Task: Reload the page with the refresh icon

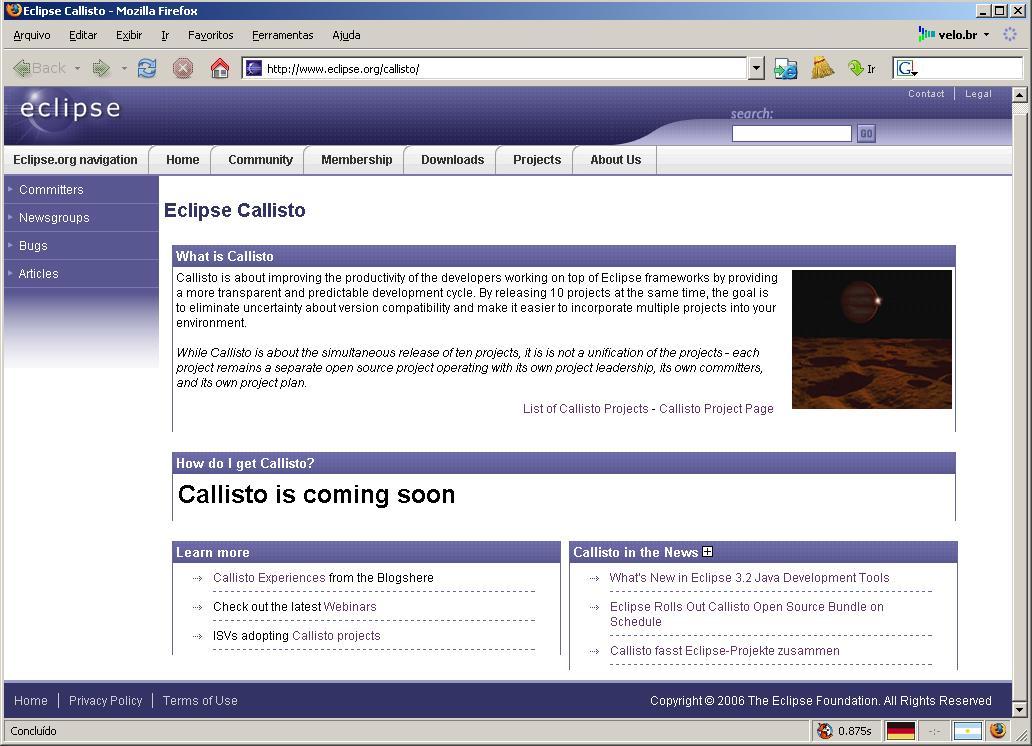Action: click(147, 68)
